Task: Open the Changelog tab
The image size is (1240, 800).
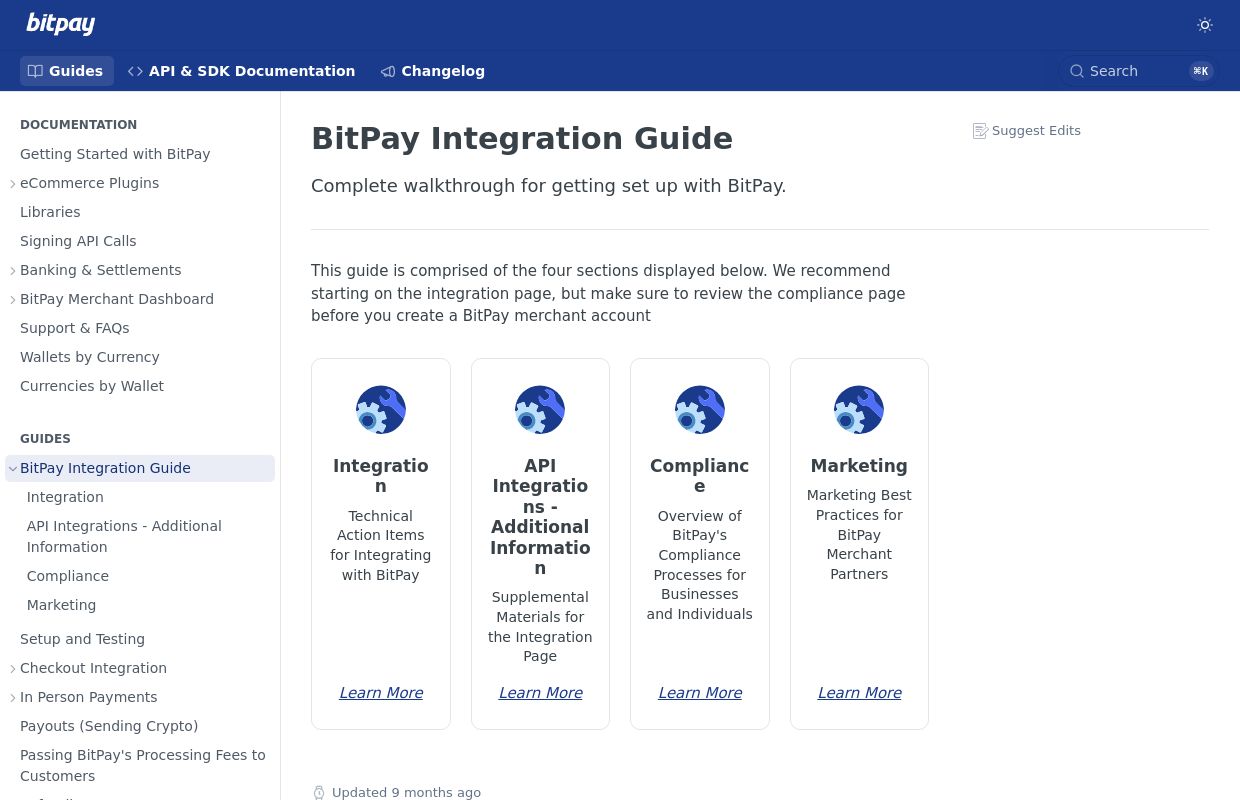Action: point(432,71)
